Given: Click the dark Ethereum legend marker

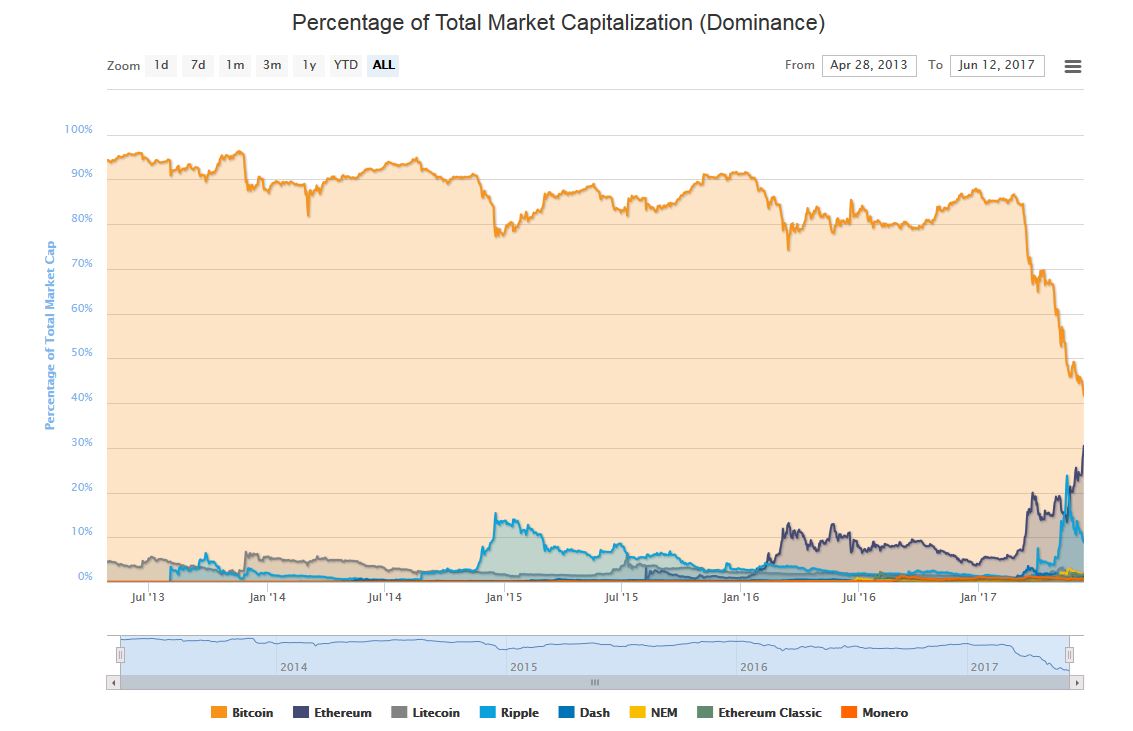Looking at the screenshot, I should (x=300, y=712).
